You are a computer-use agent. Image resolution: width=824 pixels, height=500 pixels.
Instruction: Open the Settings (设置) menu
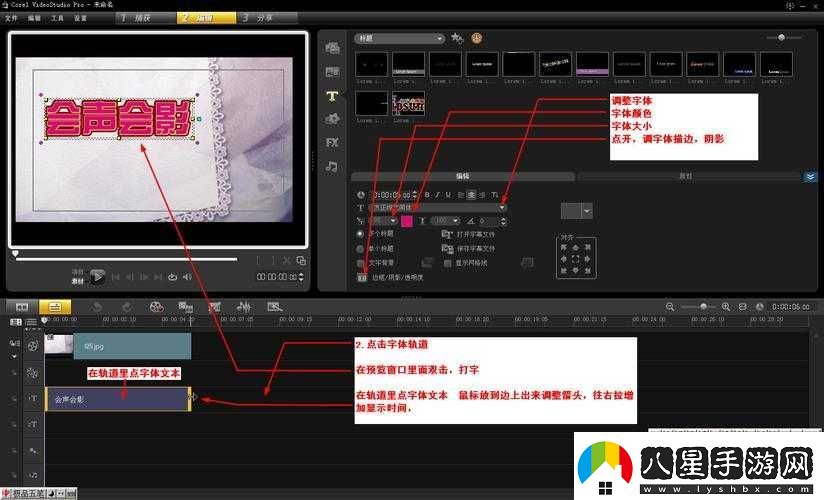click(x=80, y=18)
